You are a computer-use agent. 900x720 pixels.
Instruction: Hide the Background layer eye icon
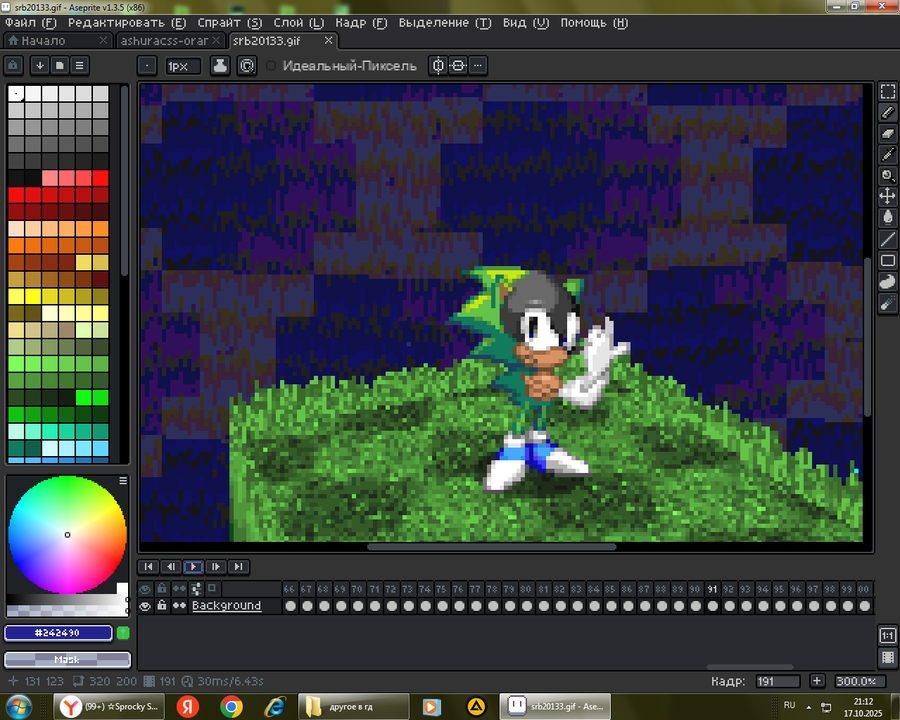145,606
